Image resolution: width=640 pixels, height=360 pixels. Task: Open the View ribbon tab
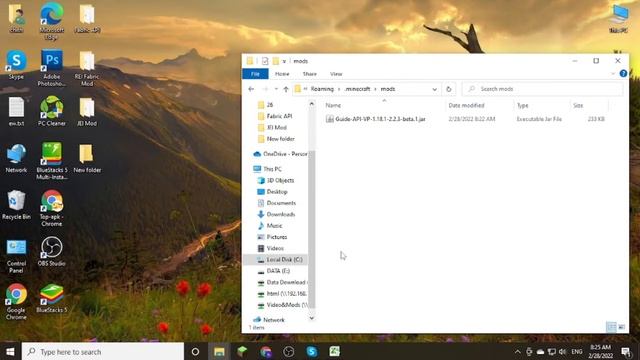(336, 74)
